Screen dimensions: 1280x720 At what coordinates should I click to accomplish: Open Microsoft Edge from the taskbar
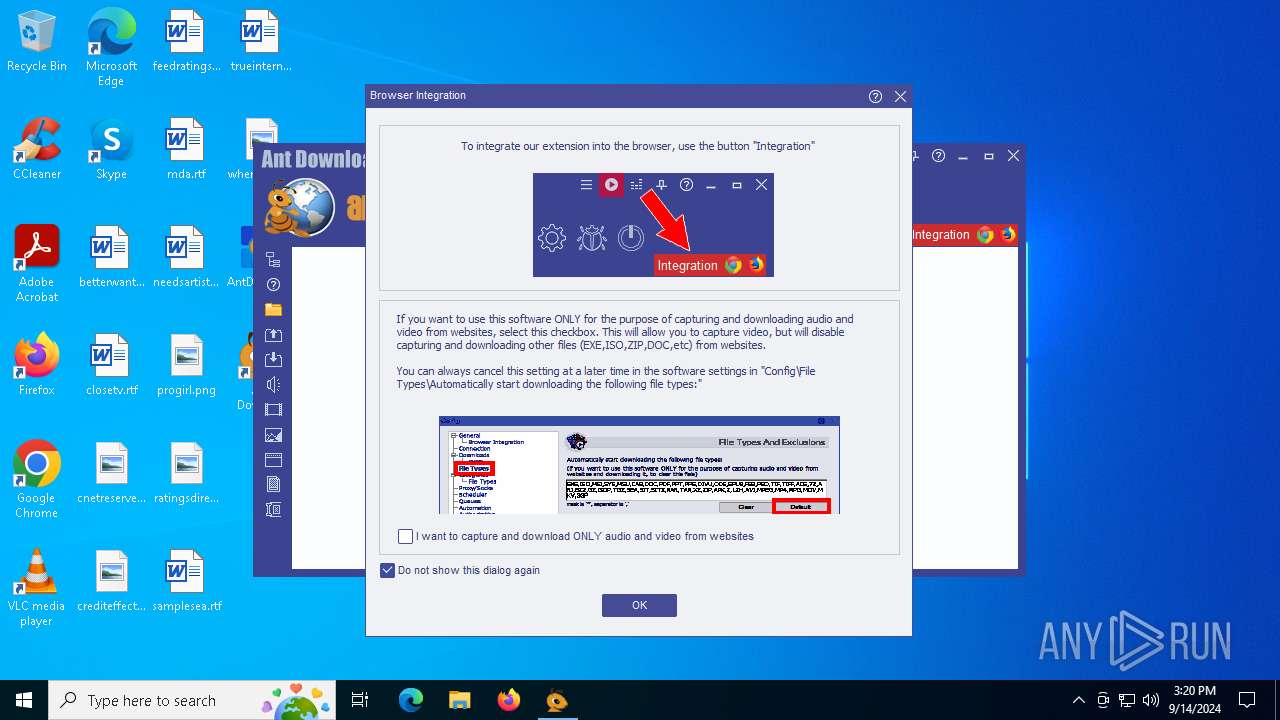pyautogui.click(x=411, y=700)
